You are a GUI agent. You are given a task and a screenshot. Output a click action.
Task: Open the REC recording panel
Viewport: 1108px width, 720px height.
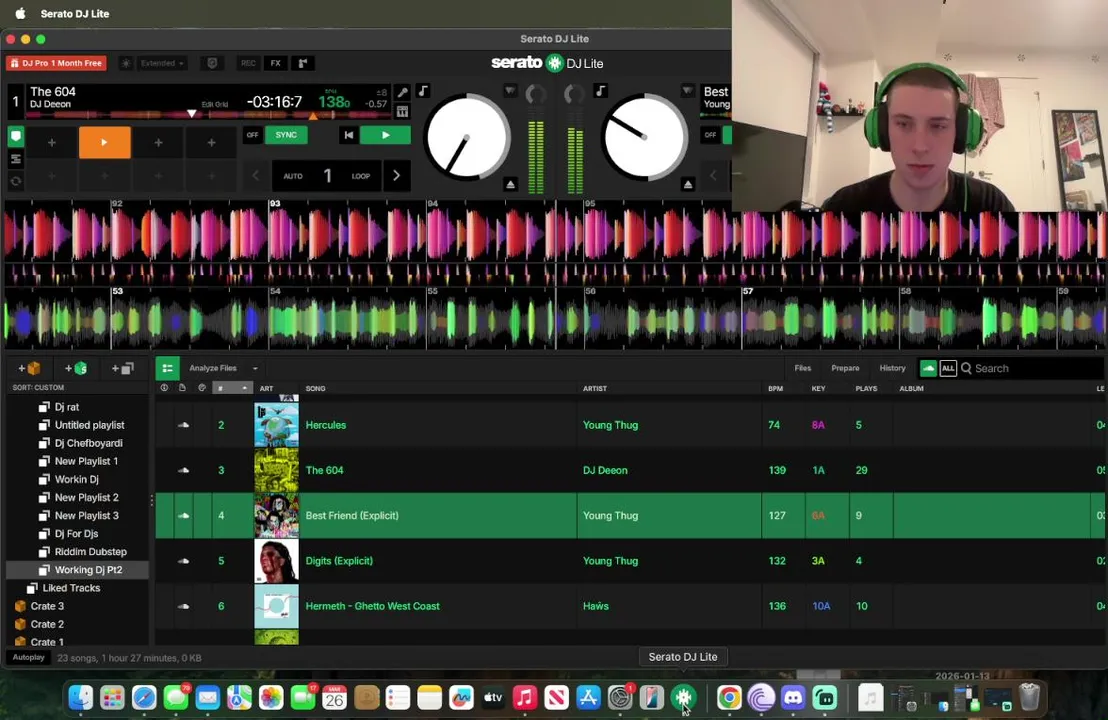point(248,63)
